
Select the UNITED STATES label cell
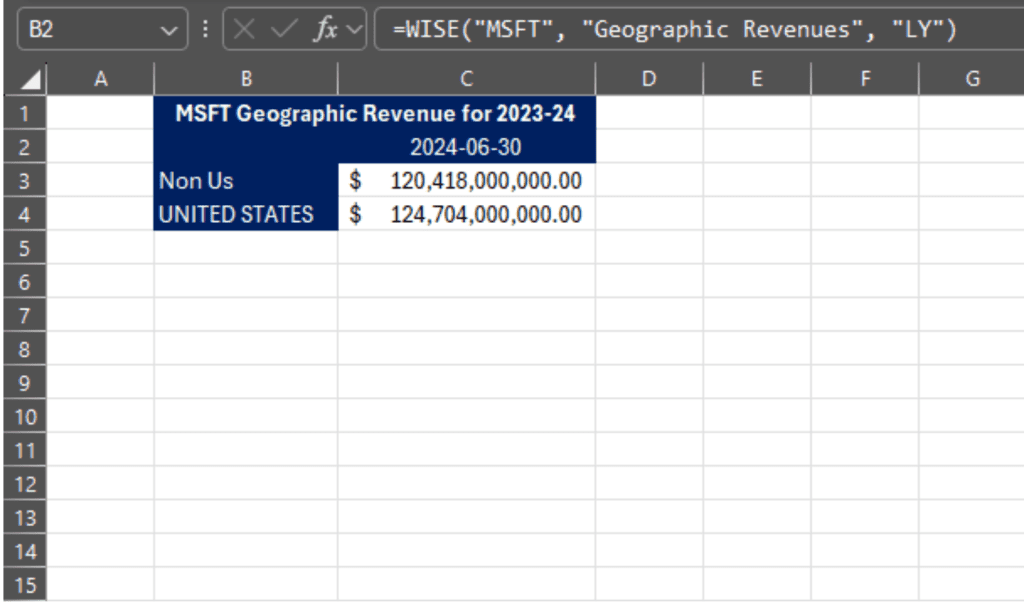pyautogui.click(x=245, y=214)
